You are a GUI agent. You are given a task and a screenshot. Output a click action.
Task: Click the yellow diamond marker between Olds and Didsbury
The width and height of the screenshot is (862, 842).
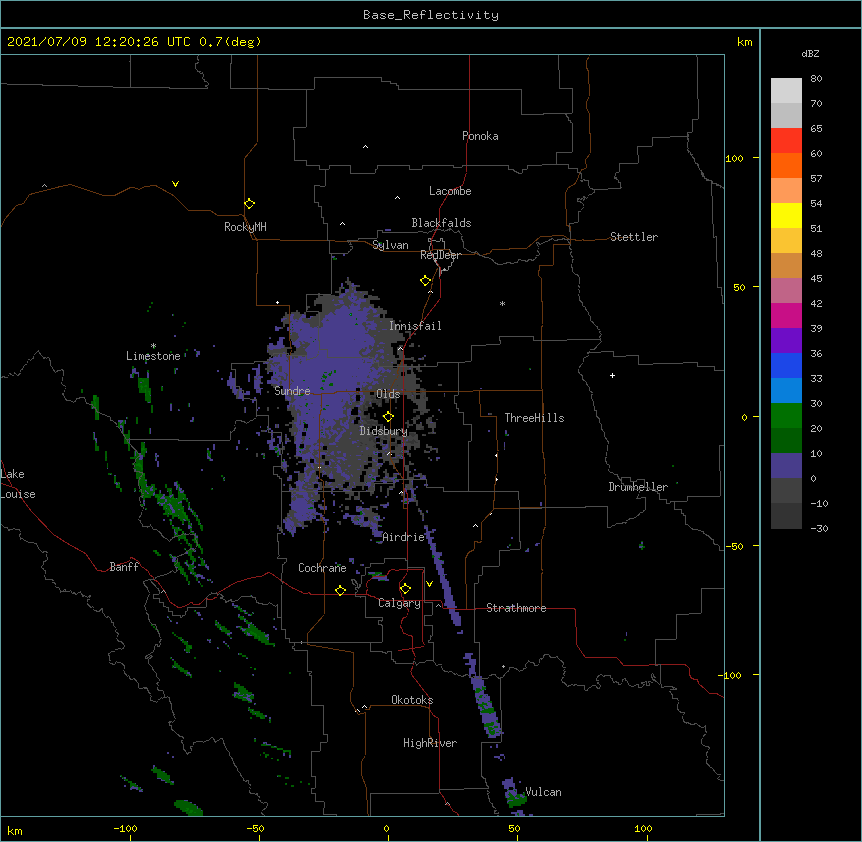pyautogui.click(x=388, y=417)
